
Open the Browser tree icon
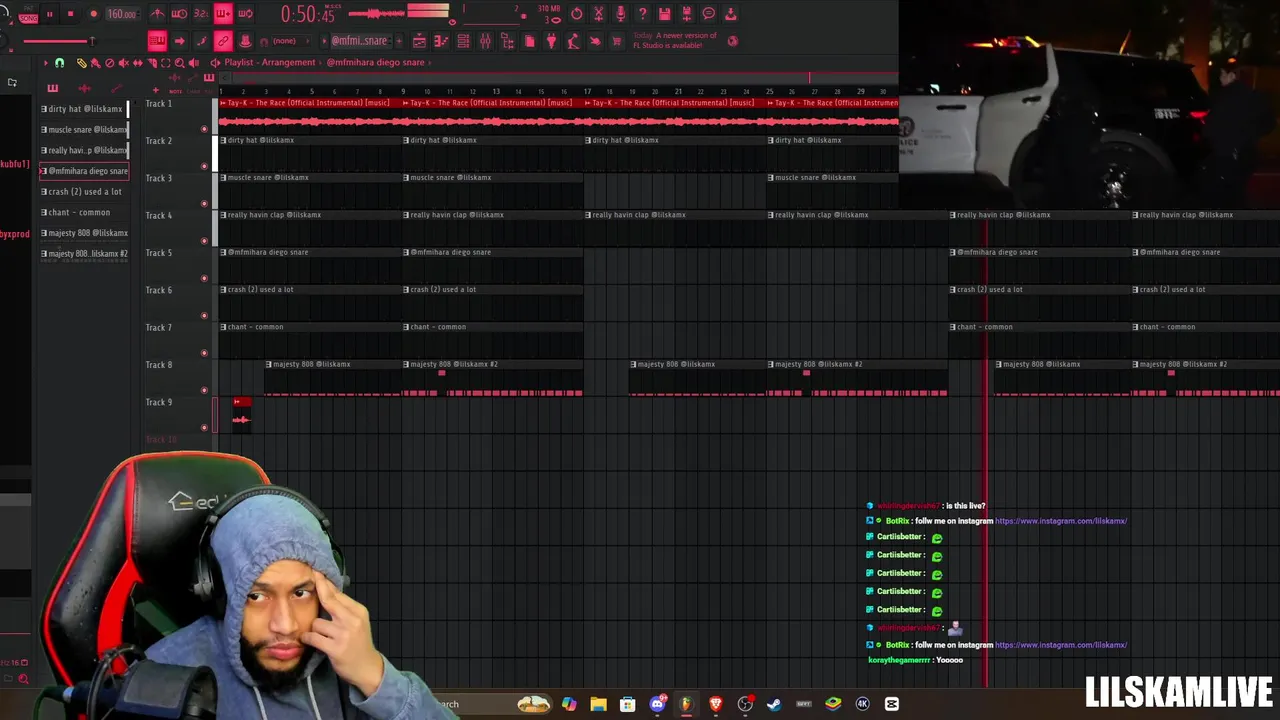click(507, 41)
